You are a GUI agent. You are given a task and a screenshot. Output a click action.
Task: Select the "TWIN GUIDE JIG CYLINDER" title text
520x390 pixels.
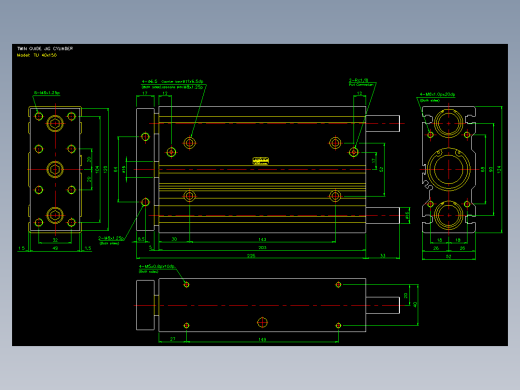coord(45,49)
